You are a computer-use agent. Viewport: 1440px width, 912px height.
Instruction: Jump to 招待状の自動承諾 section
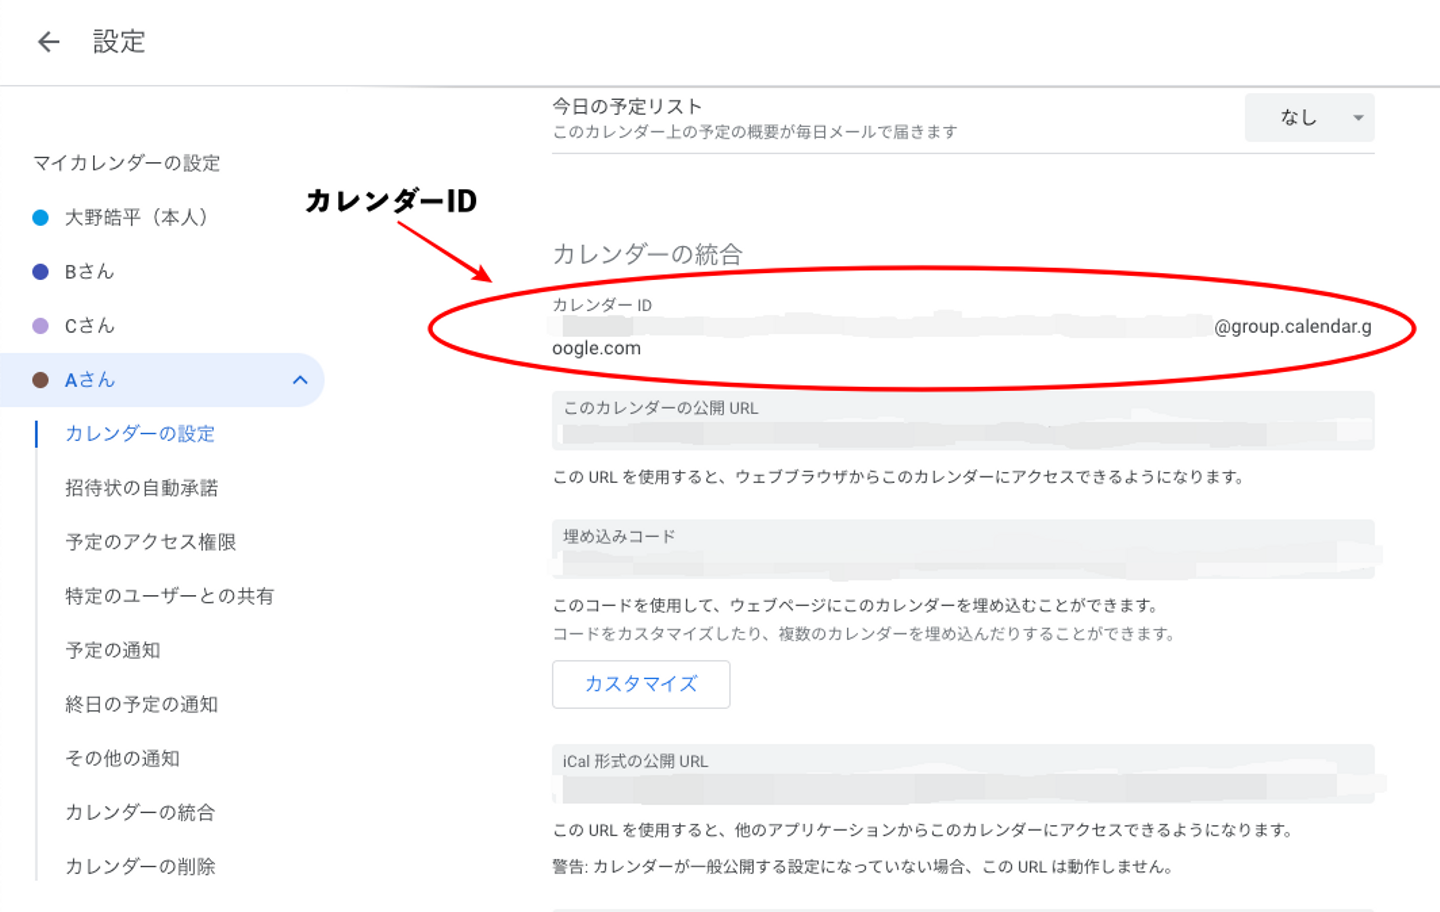[x=141, y=488]
